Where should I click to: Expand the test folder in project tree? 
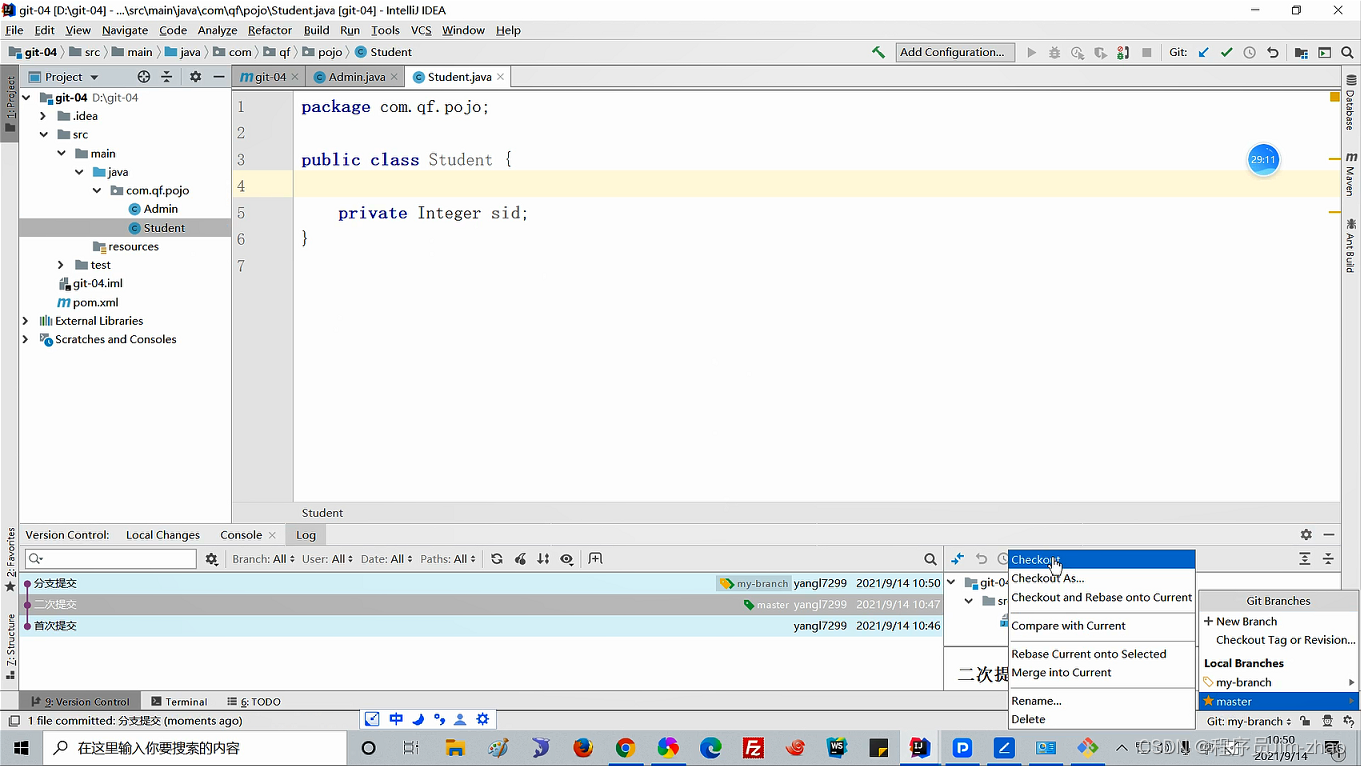click(61, 265)
